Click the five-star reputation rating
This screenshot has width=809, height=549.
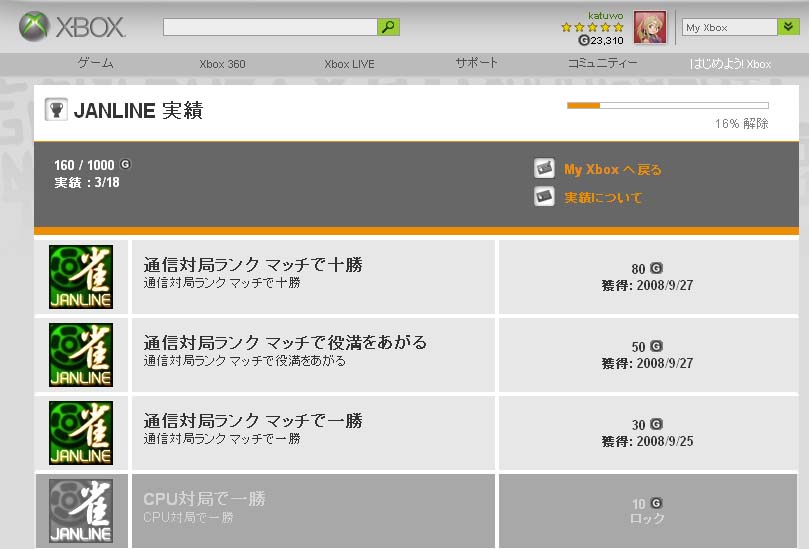592,27
